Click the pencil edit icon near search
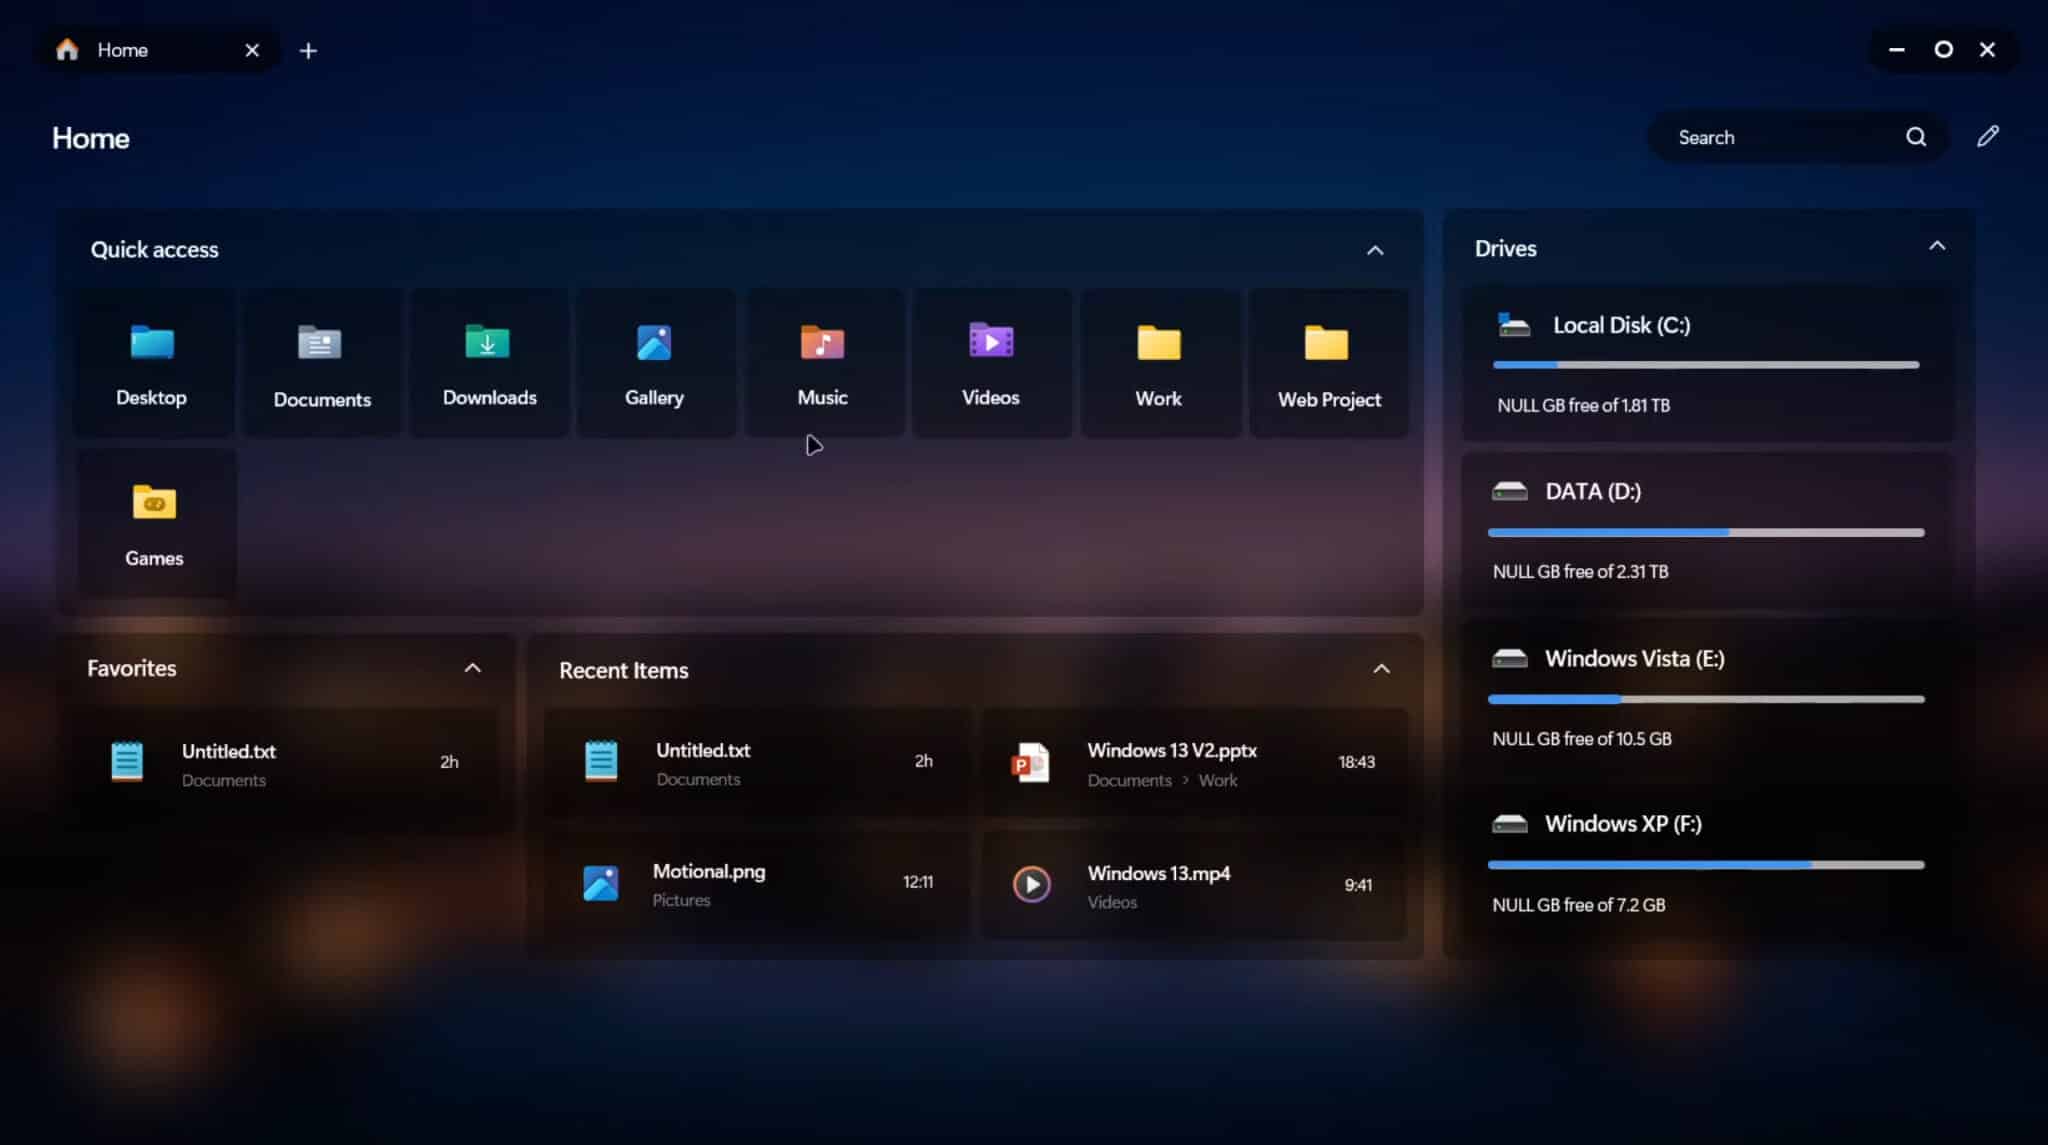 [x=1988, y=136]
